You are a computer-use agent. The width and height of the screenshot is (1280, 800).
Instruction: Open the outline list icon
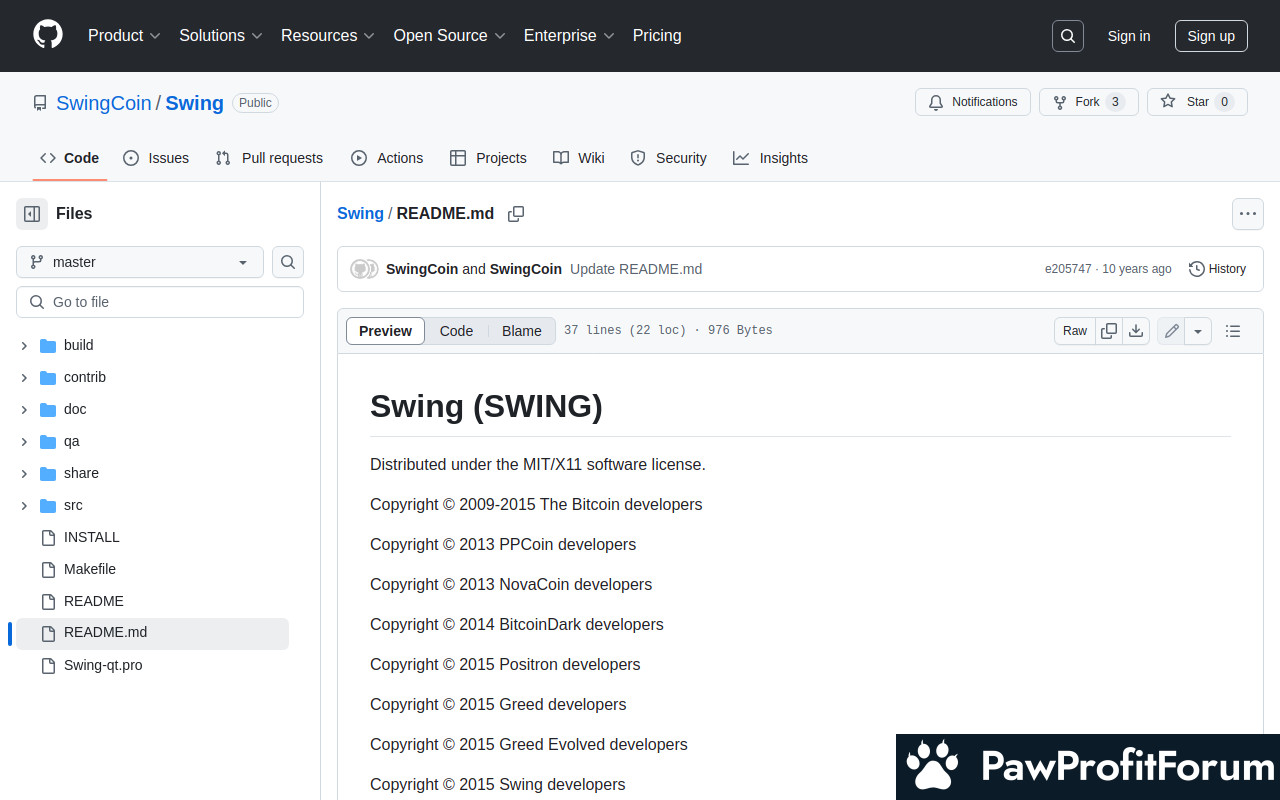(x=1233, y=331)
